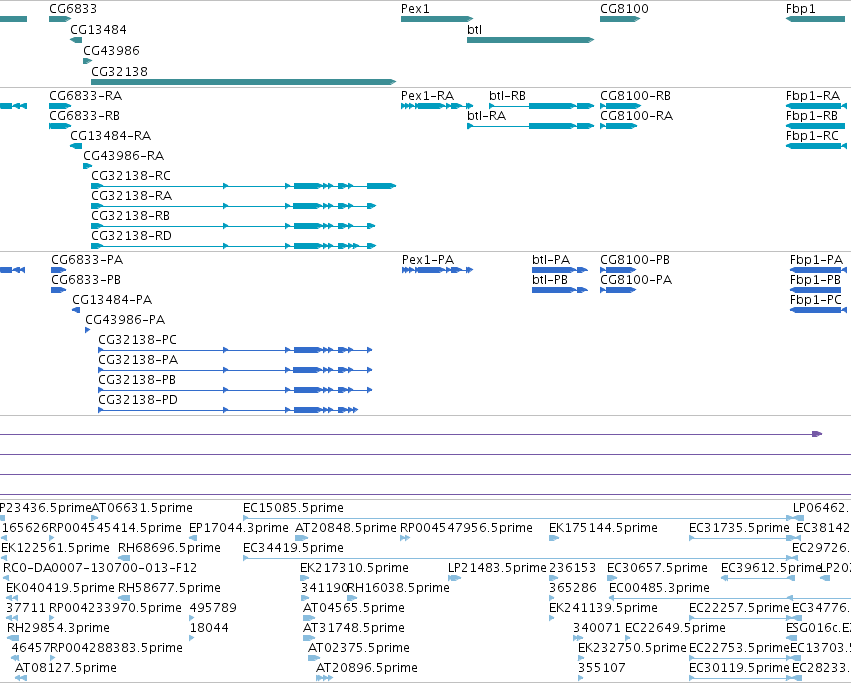
Task: Click the CG13484-RA transcript label
Action: click(x=111, y=136)
